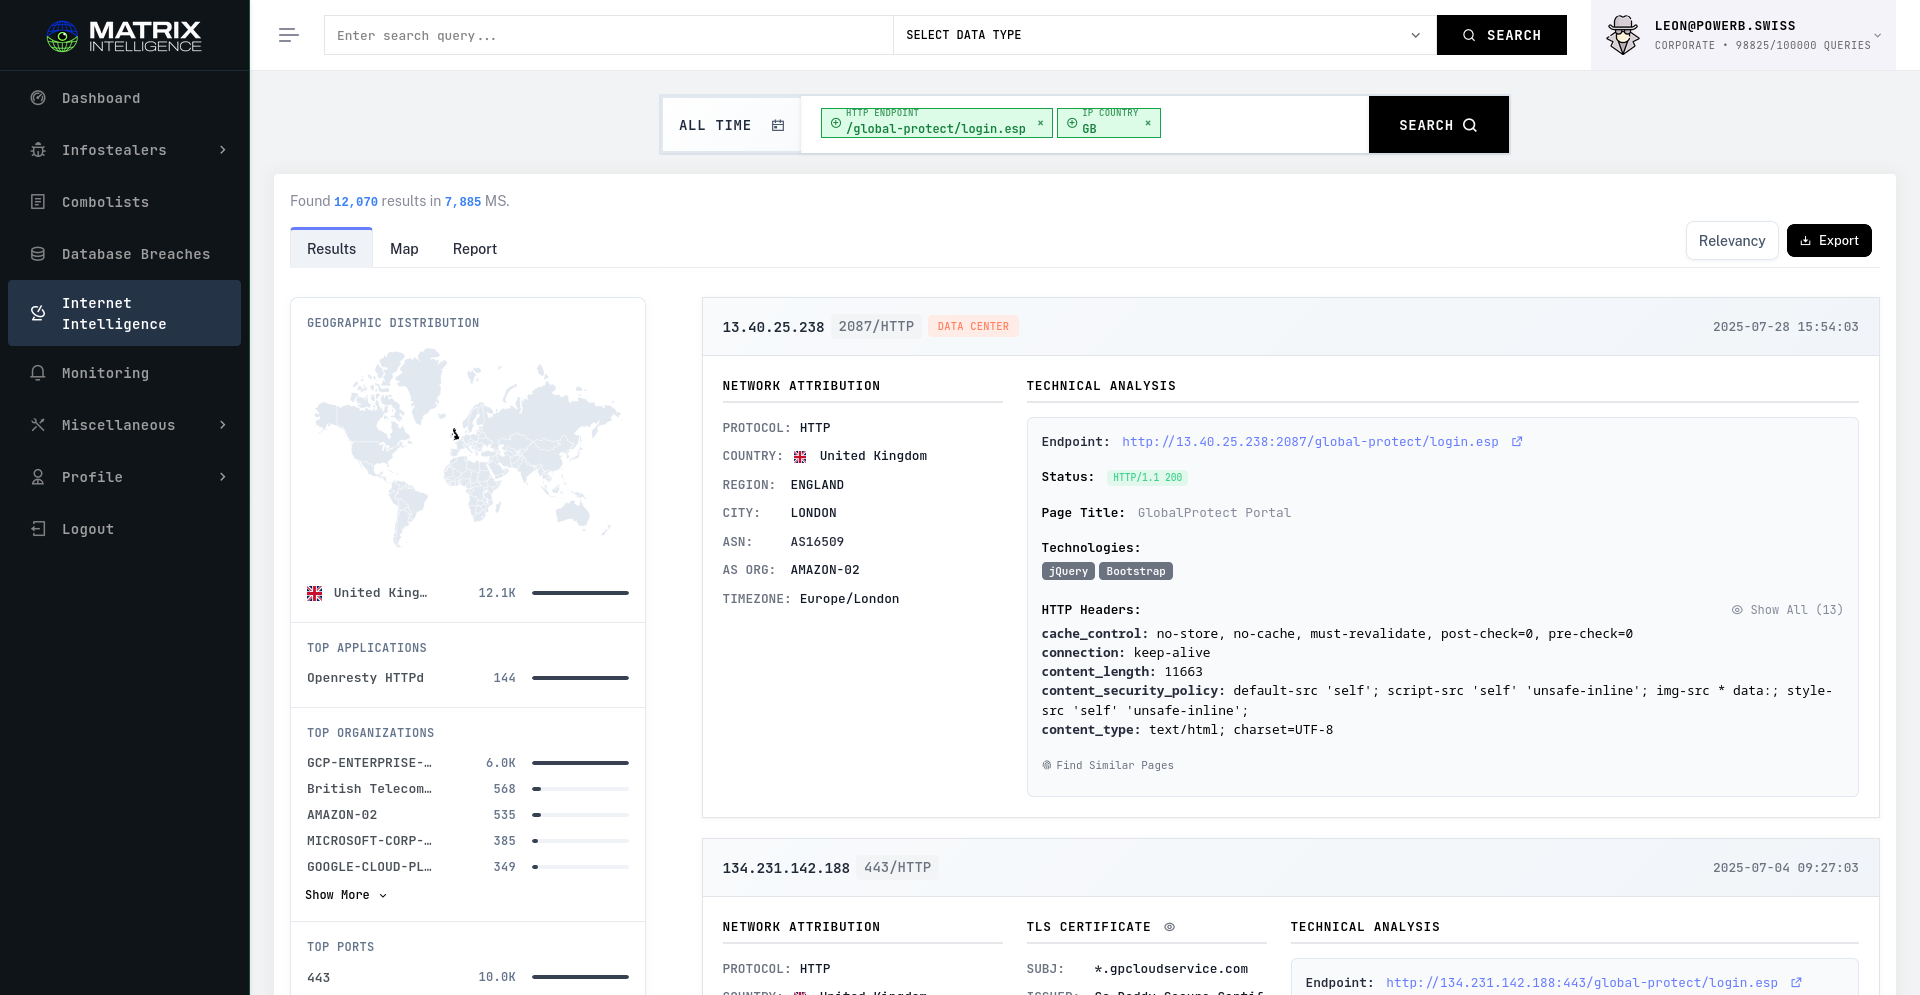Switch to the Report tab
The height and width of the screenshot is (995, 1920).
[474, 249]
